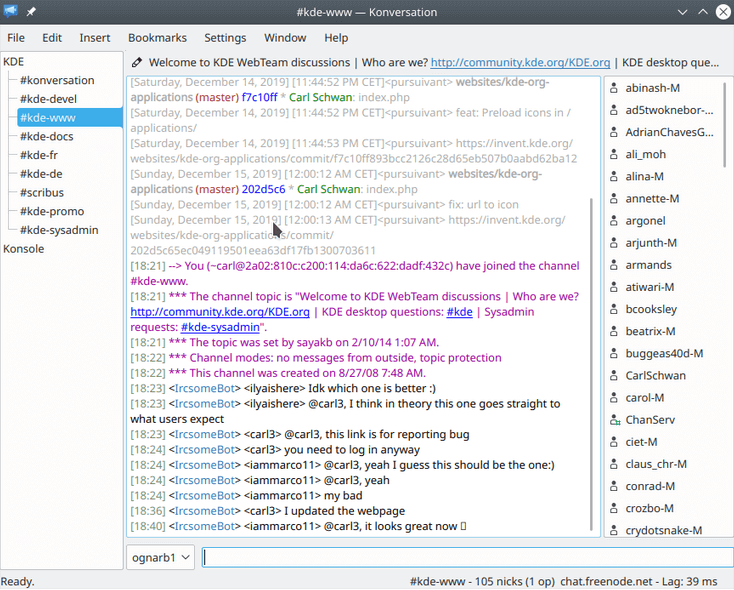
Task: Click the chat message input field
Action: point(465,557)
